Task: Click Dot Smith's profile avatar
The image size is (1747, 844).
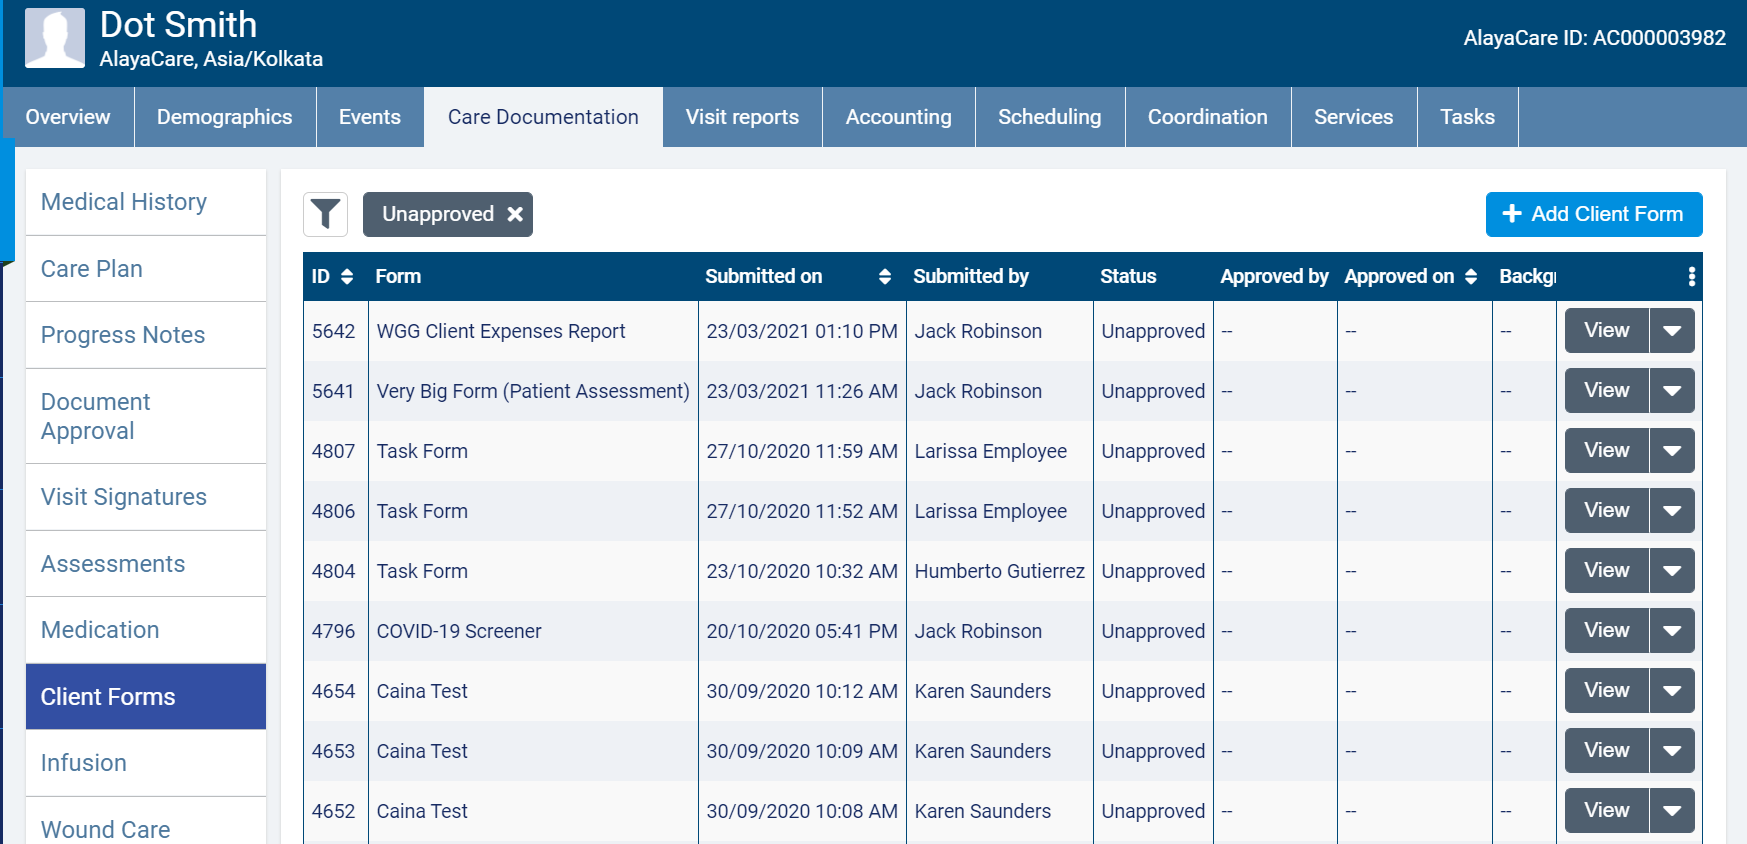Action: (55, 38)
